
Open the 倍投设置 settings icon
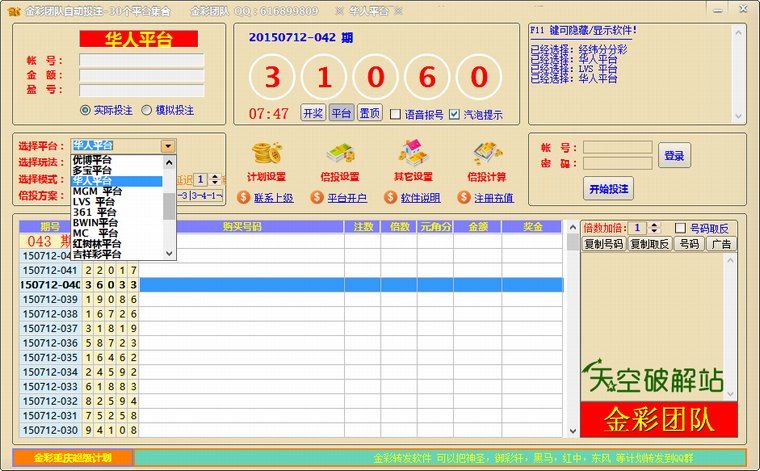[341, 154]
